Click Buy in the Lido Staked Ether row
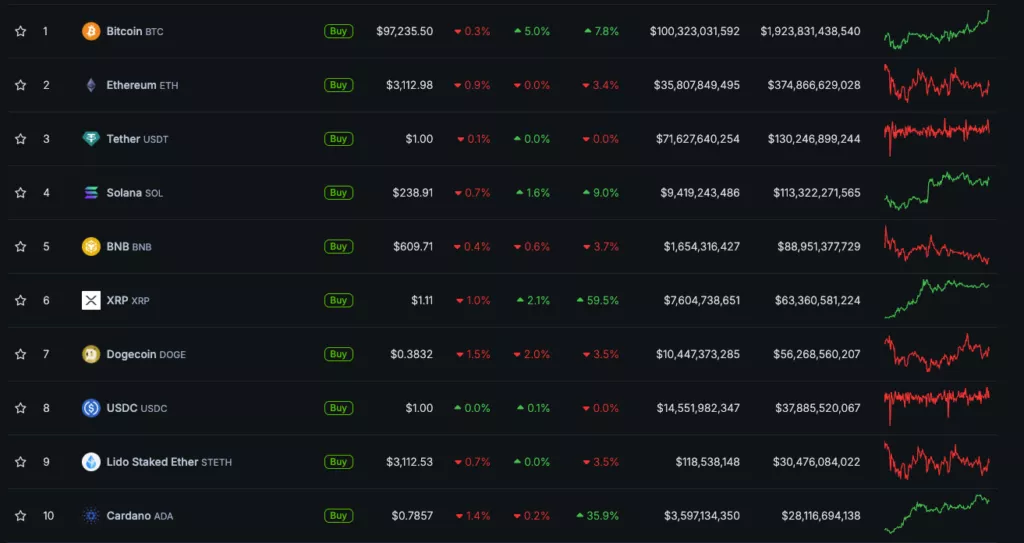The image size is (1024, 543). point(338,462)
